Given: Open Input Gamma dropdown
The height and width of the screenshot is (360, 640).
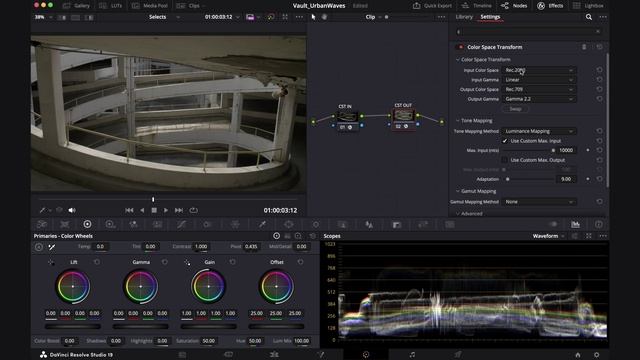Looking at the screenshot, I should coord(539,80).
